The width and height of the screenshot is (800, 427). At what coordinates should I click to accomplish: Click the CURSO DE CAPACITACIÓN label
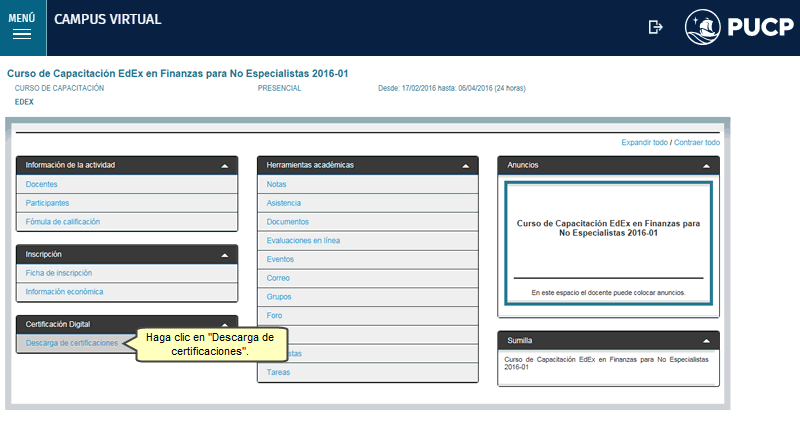[x=59, y=88]
